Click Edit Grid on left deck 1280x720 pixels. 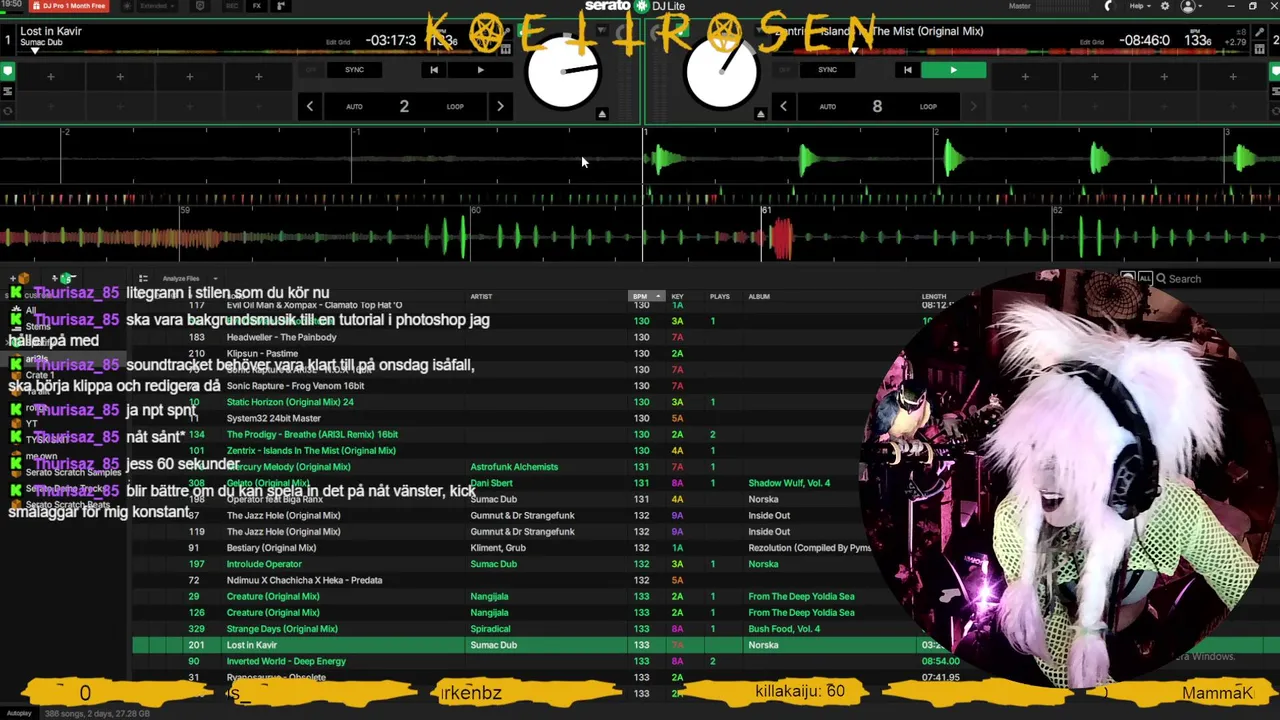coord(338,43)
